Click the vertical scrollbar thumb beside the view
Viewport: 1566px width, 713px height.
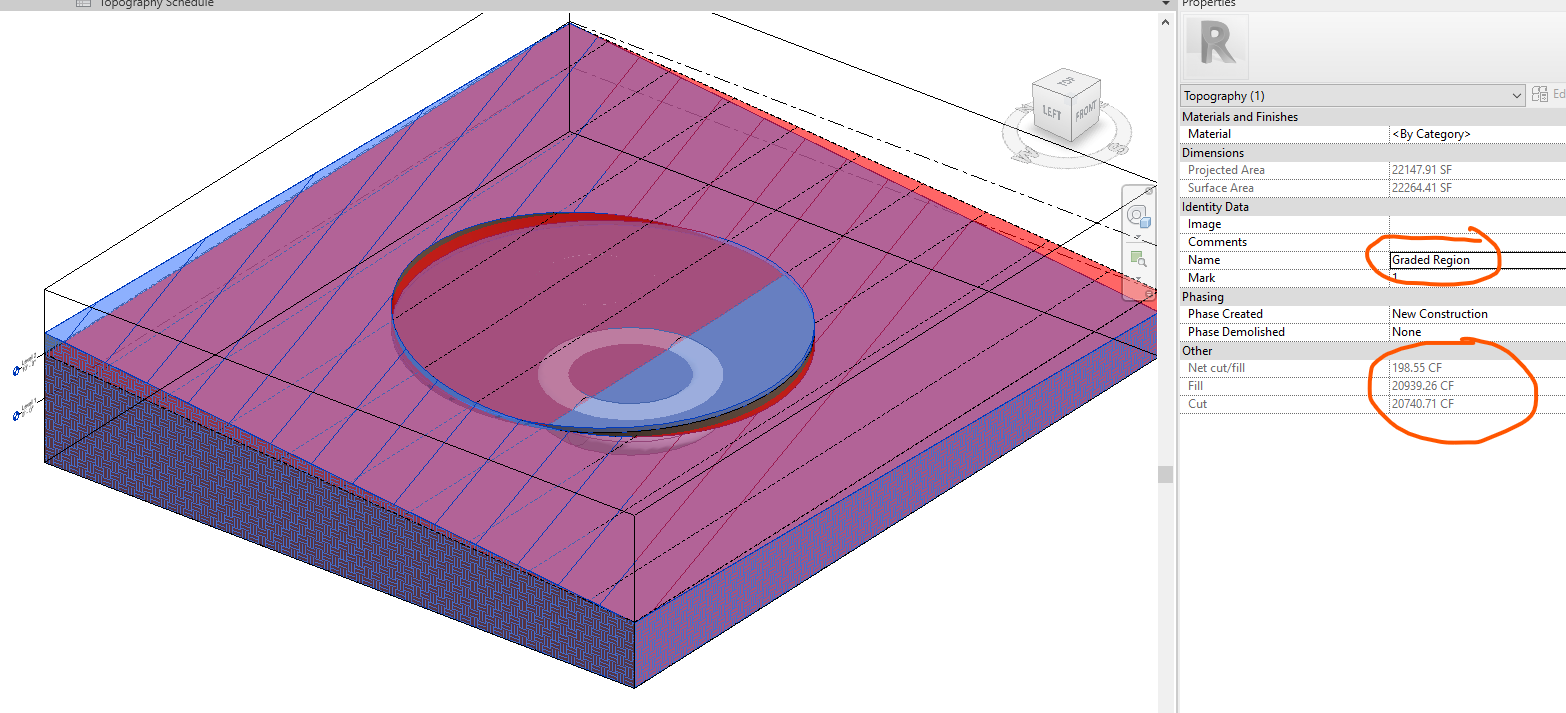pyautogui.click(x=1165, y=474)
